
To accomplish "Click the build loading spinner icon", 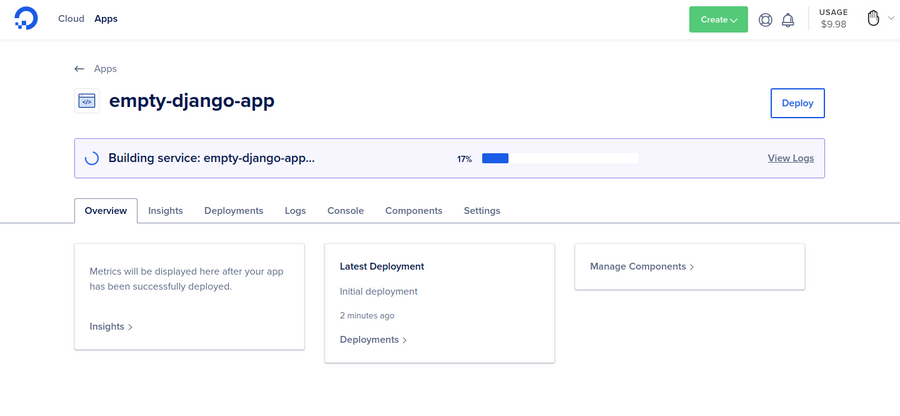I will click(x=92, y=158).
